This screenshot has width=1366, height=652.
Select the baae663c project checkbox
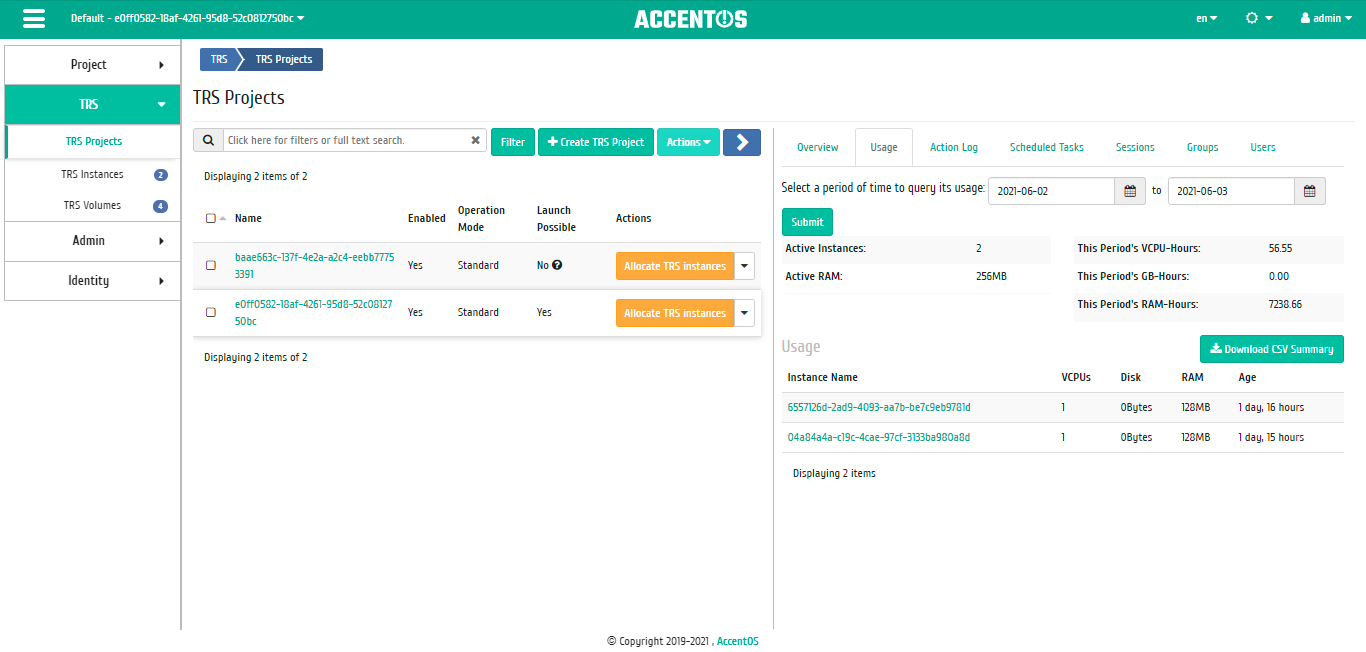(x=210, y=265)
